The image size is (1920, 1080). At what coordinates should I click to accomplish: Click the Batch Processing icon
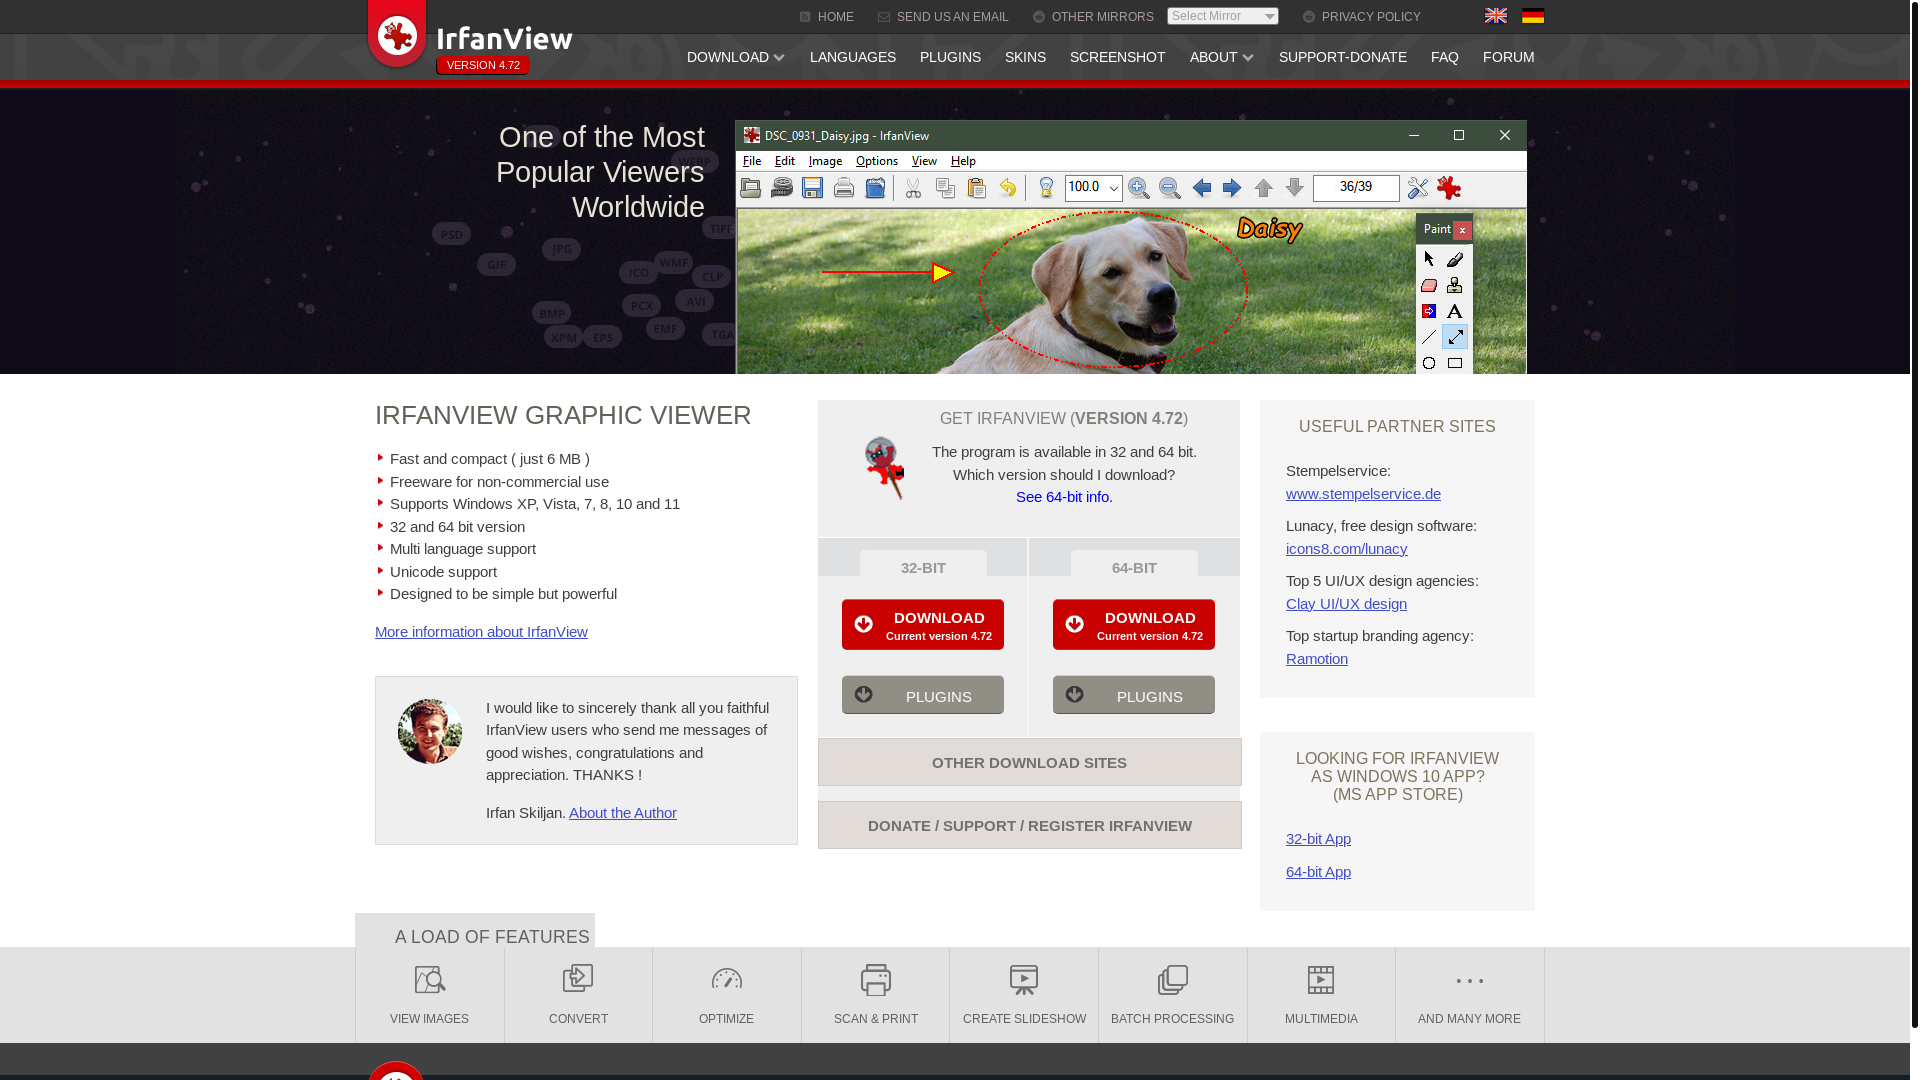(1173, 980)
